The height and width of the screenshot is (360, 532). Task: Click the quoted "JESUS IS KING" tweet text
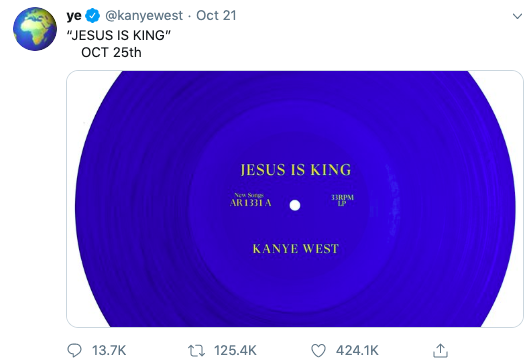tap(119, 35)
